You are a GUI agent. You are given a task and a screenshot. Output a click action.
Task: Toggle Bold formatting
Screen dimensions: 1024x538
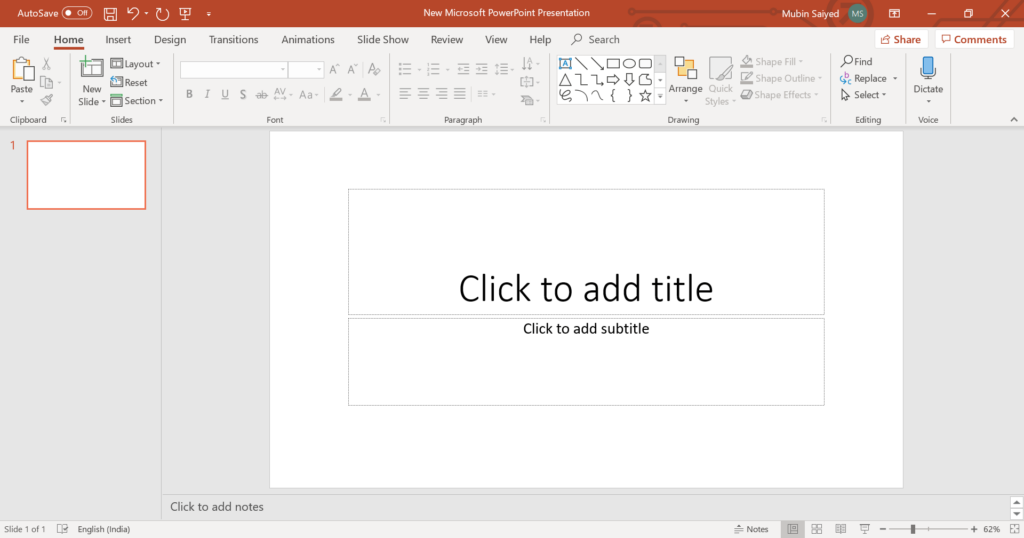pyautogui.click(x=189, y=95)
